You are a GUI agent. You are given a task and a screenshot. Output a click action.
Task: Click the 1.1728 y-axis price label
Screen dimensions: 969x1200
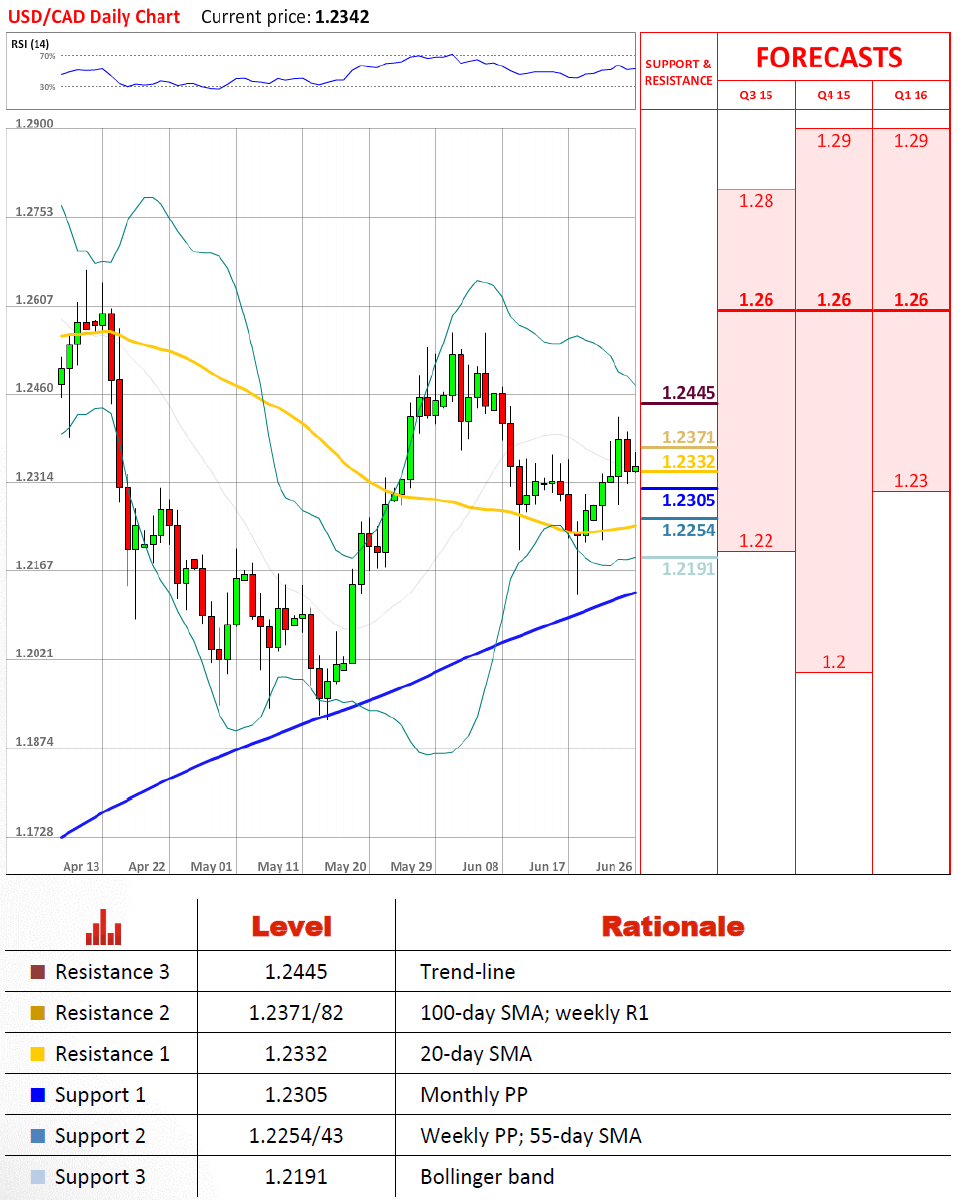(x=34, y=832)
